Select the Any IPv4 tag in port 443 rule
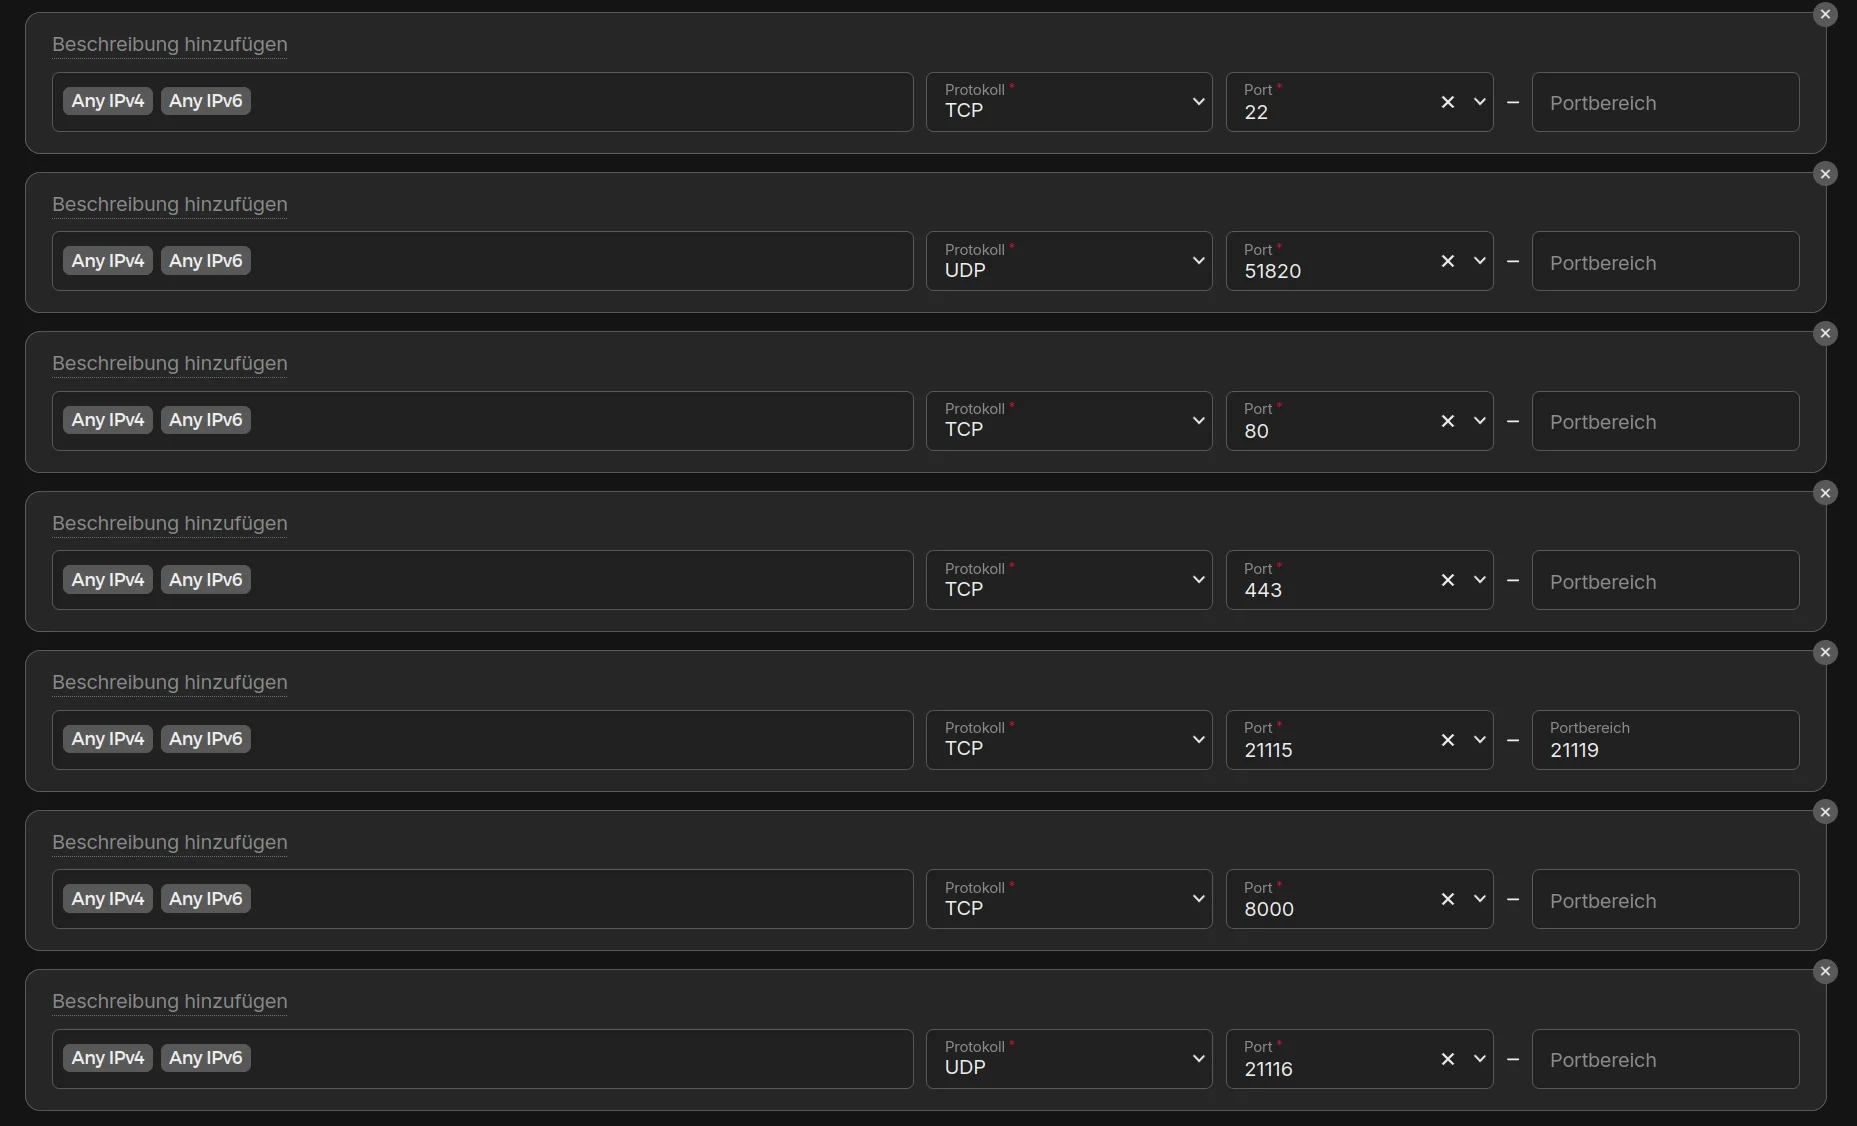The height and width of the screenshot is (1126, 1857). pyautogui.click(x=108, y=580)
